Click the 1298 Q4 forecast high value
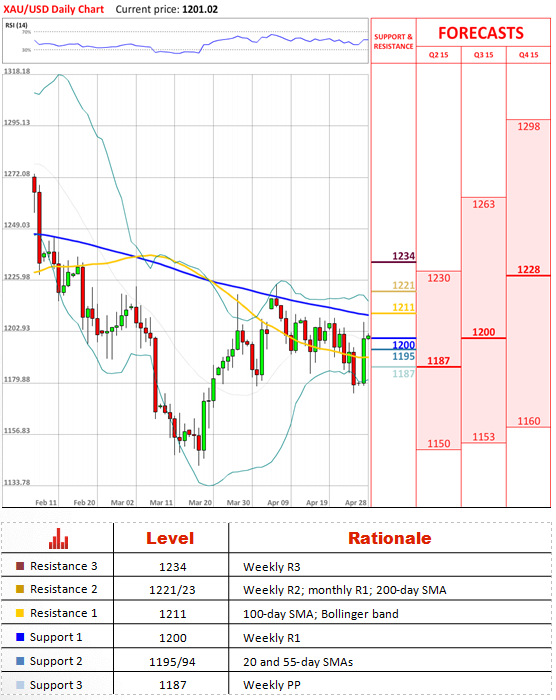The width and height of the screenshot is (556, 700). point(529,127)
